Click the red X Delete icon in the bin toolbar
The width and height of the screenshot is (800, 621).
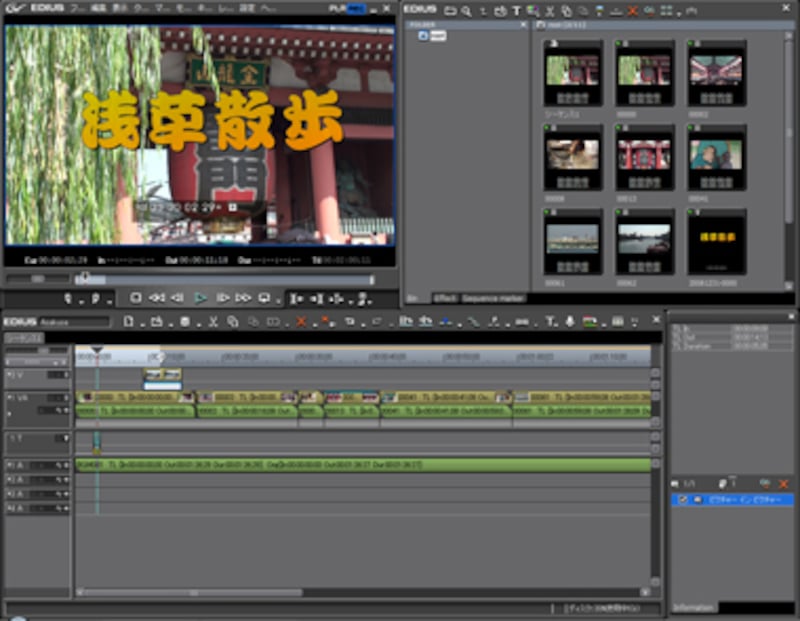[632, 9]
